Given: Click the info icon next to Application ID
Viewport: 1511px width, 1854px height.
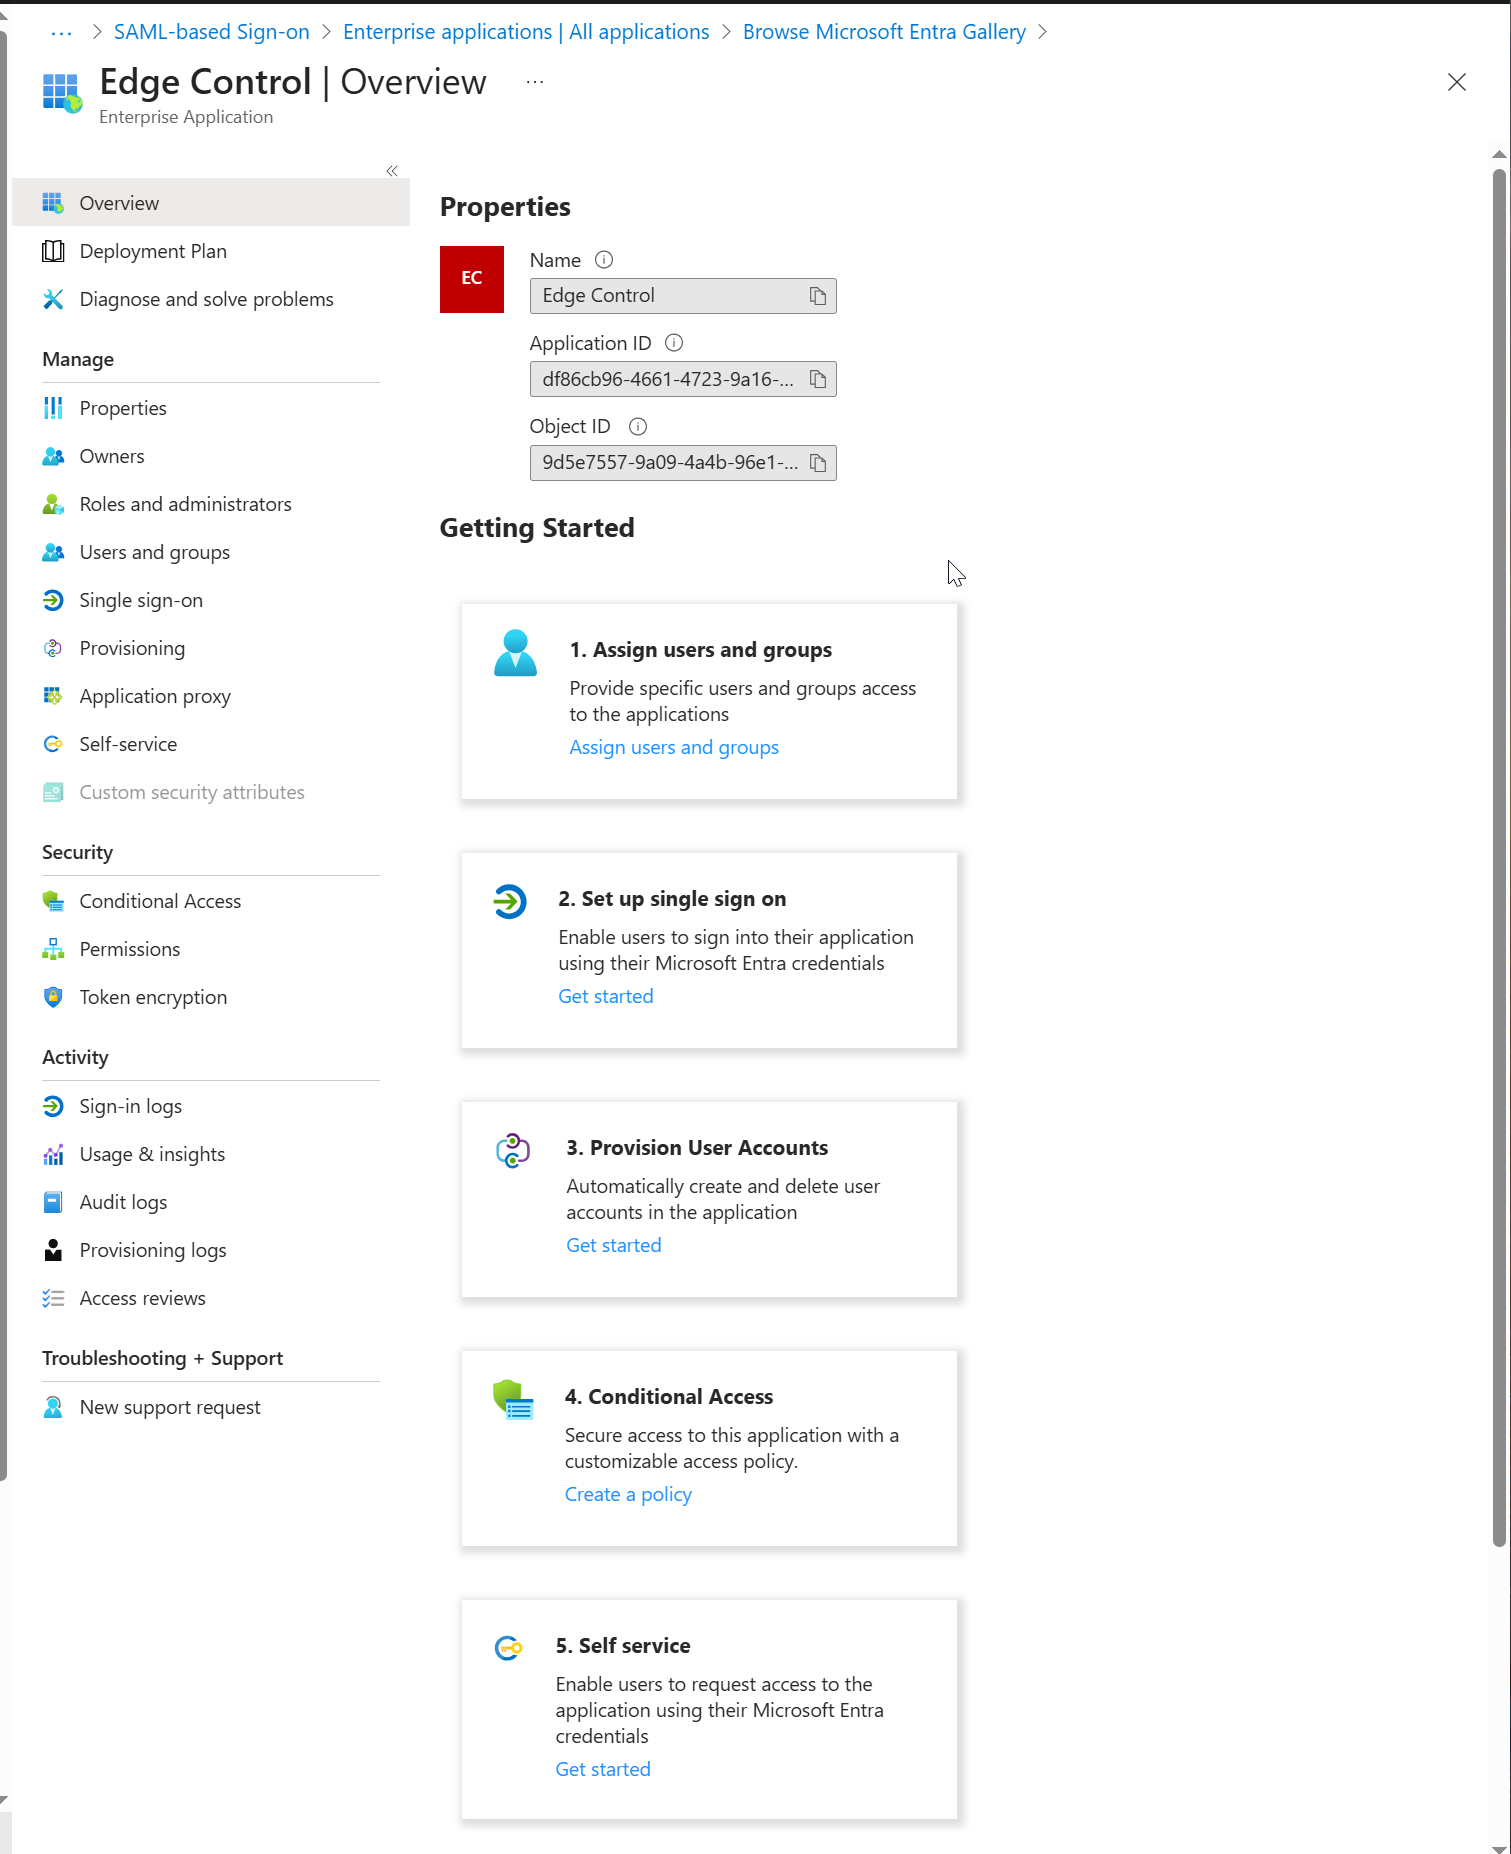Looking at the screenshot, I should tap(674, 343).
